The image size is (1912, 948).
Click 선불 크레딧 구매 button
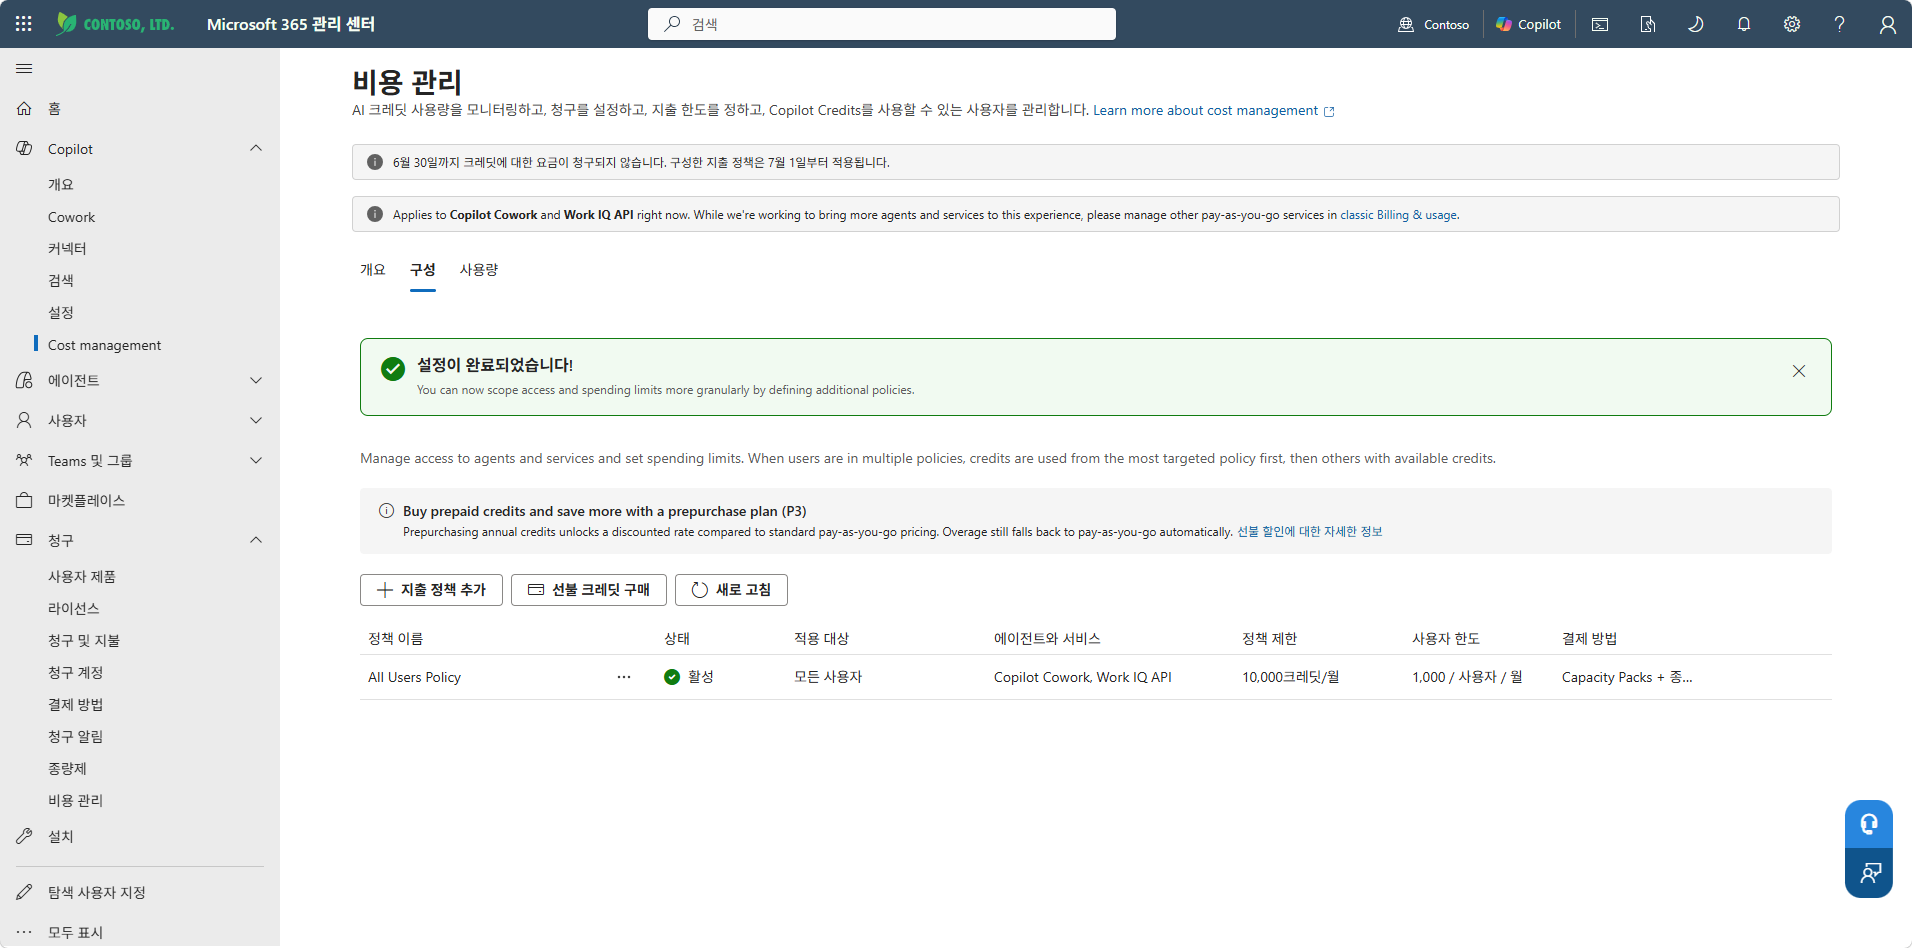pyautogui.click(x=589, y=590)
